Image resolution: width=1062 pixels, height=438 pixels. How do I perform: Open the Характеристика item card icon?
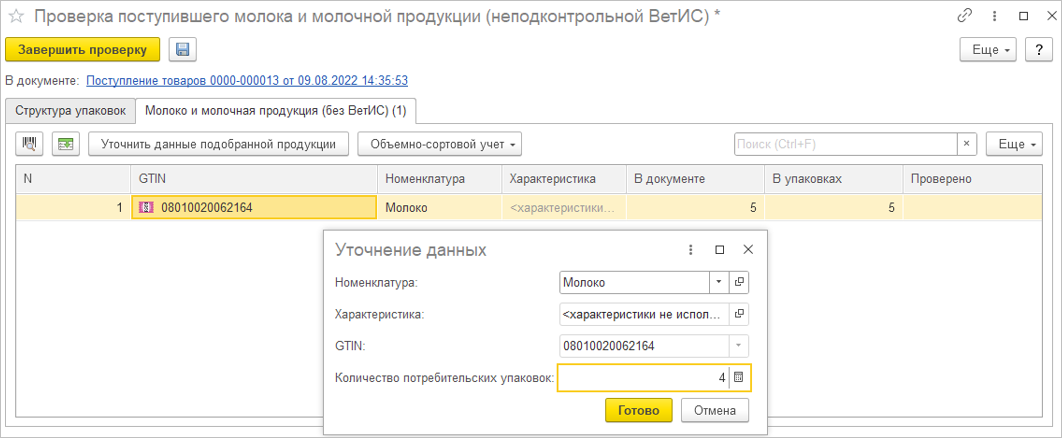[x=739, y=314]
